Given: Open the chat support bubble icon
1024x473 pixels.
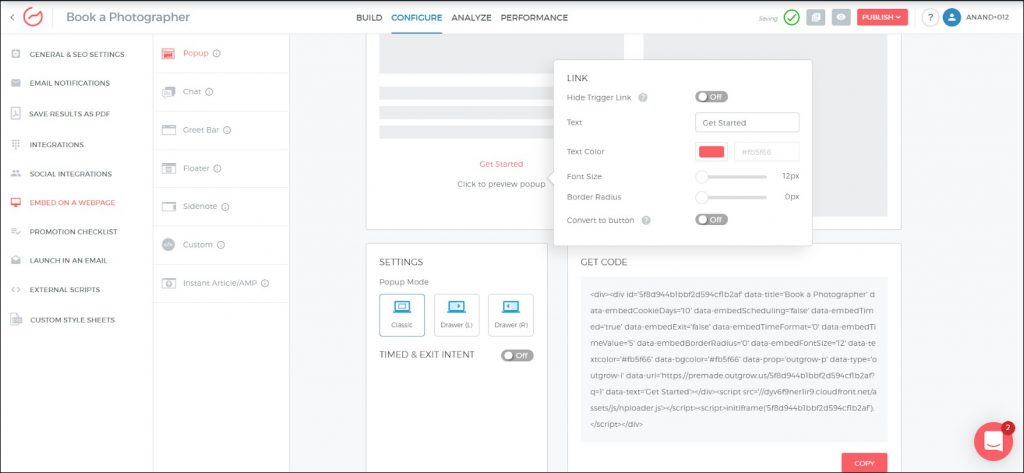Looking at the screenshot, I should (993, 441).
